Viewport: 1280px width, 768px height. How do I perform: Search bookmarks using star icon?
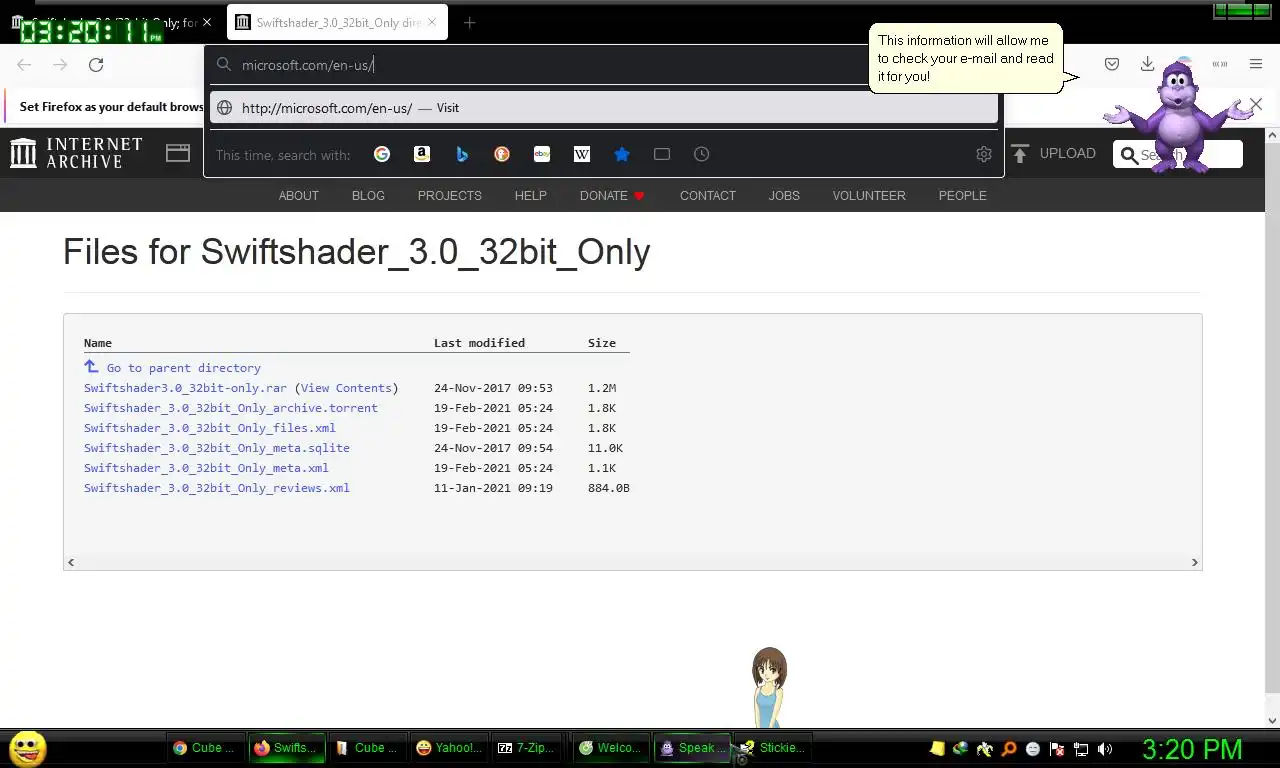[622, 154]
